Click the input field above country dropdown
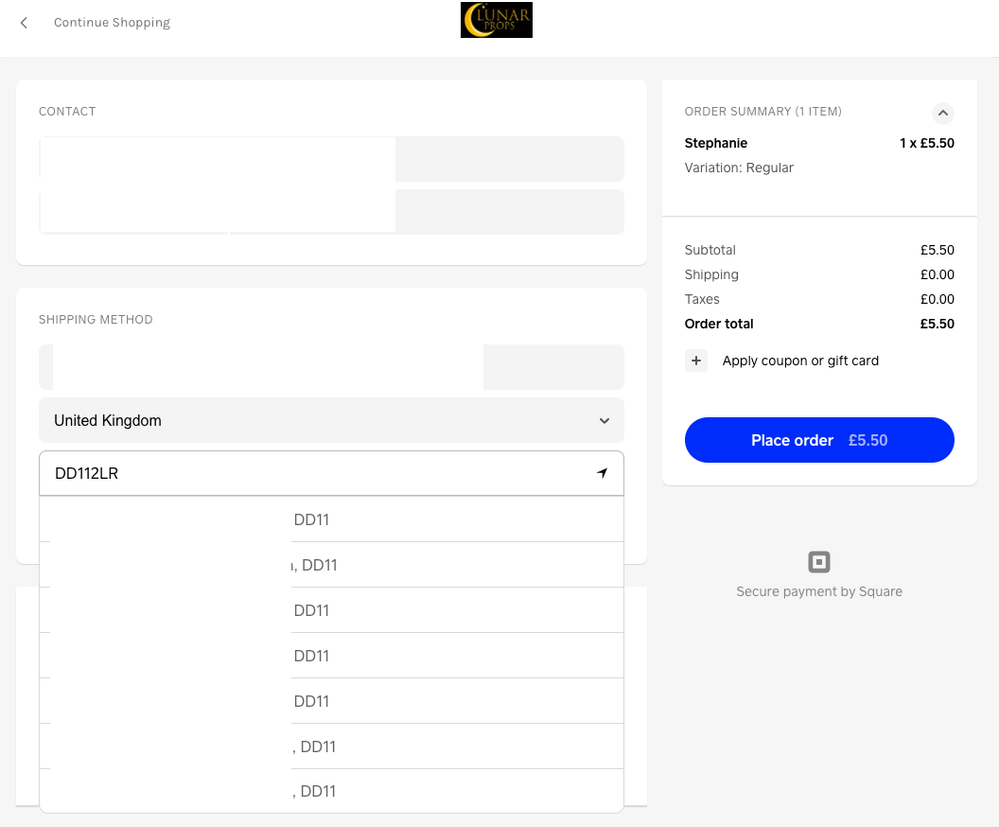The image size is (999, 827). 331,367
